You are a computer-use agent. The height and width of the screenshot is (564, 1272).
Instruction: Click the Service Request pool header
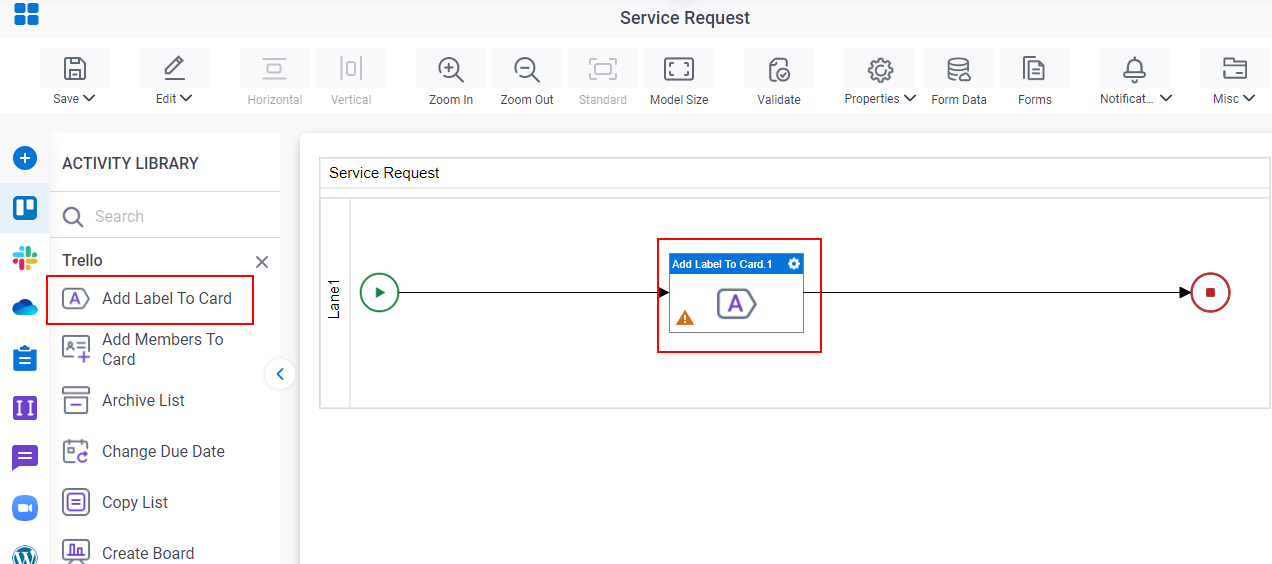click(795, 173)
